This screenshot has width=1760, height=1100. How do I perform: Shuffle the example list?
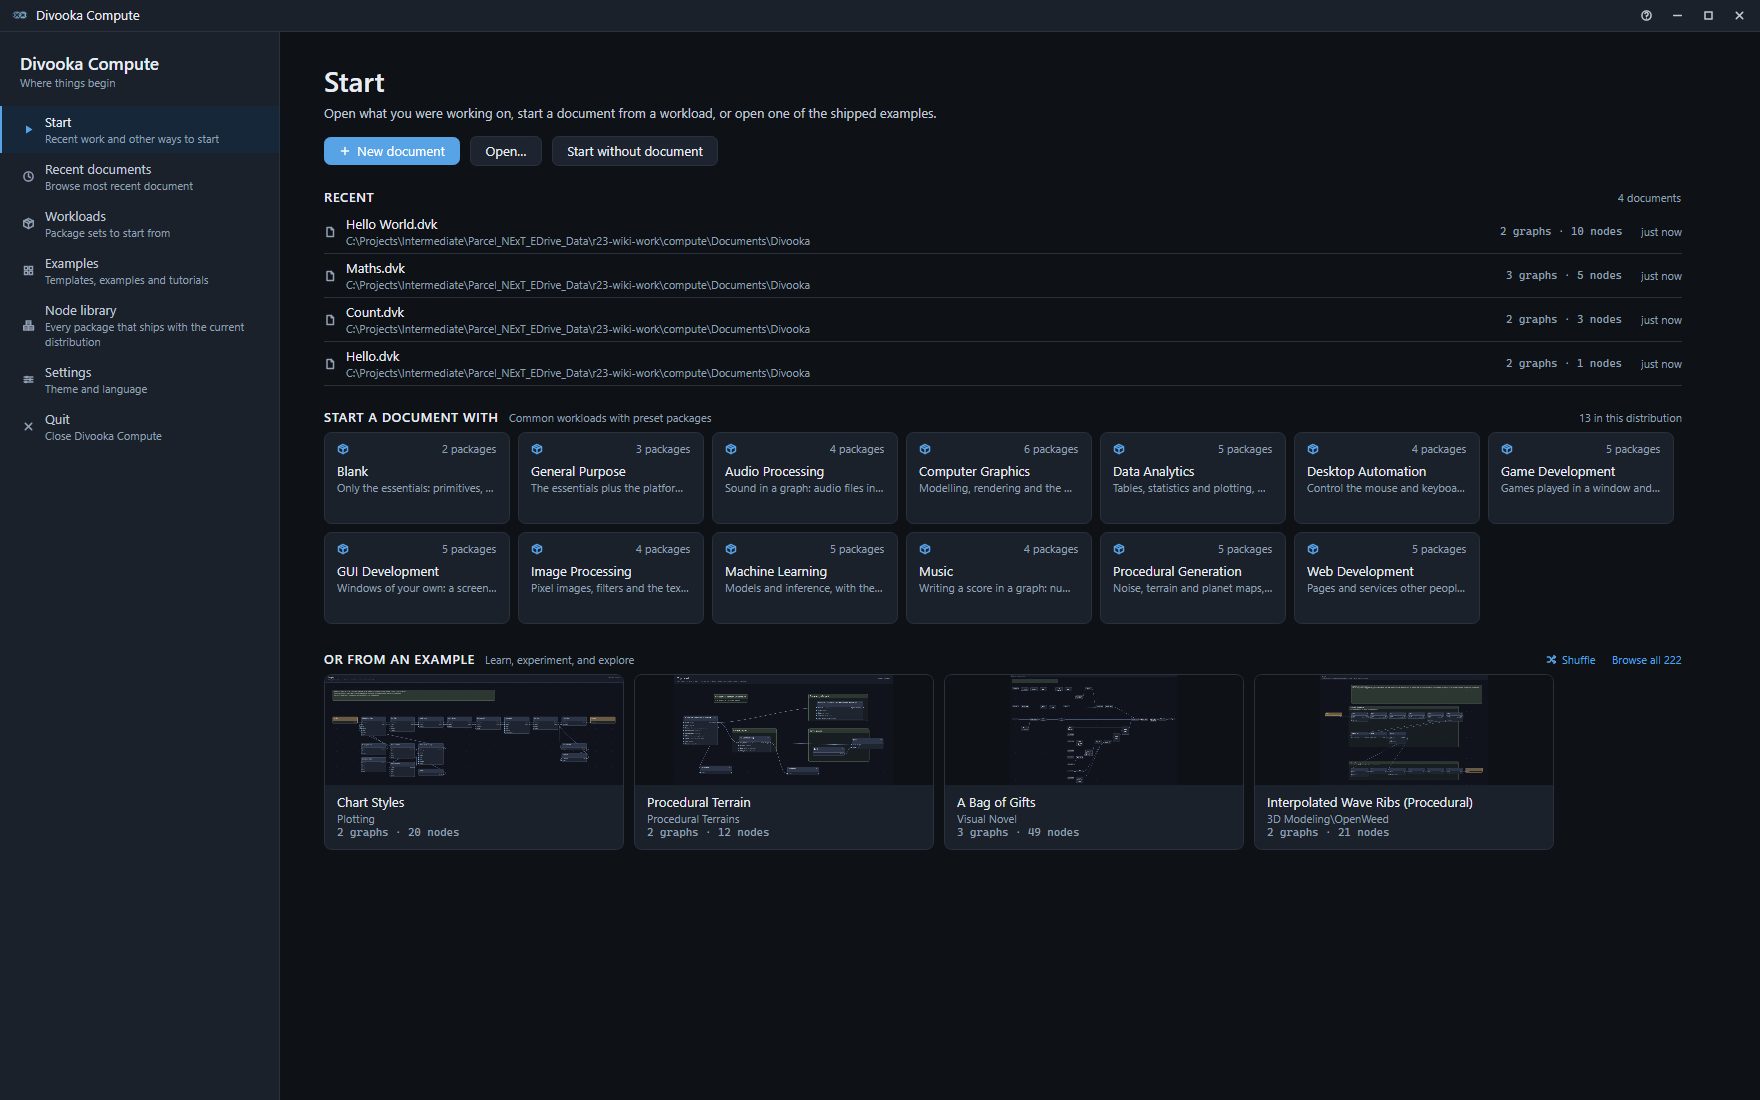(1571, 660)
